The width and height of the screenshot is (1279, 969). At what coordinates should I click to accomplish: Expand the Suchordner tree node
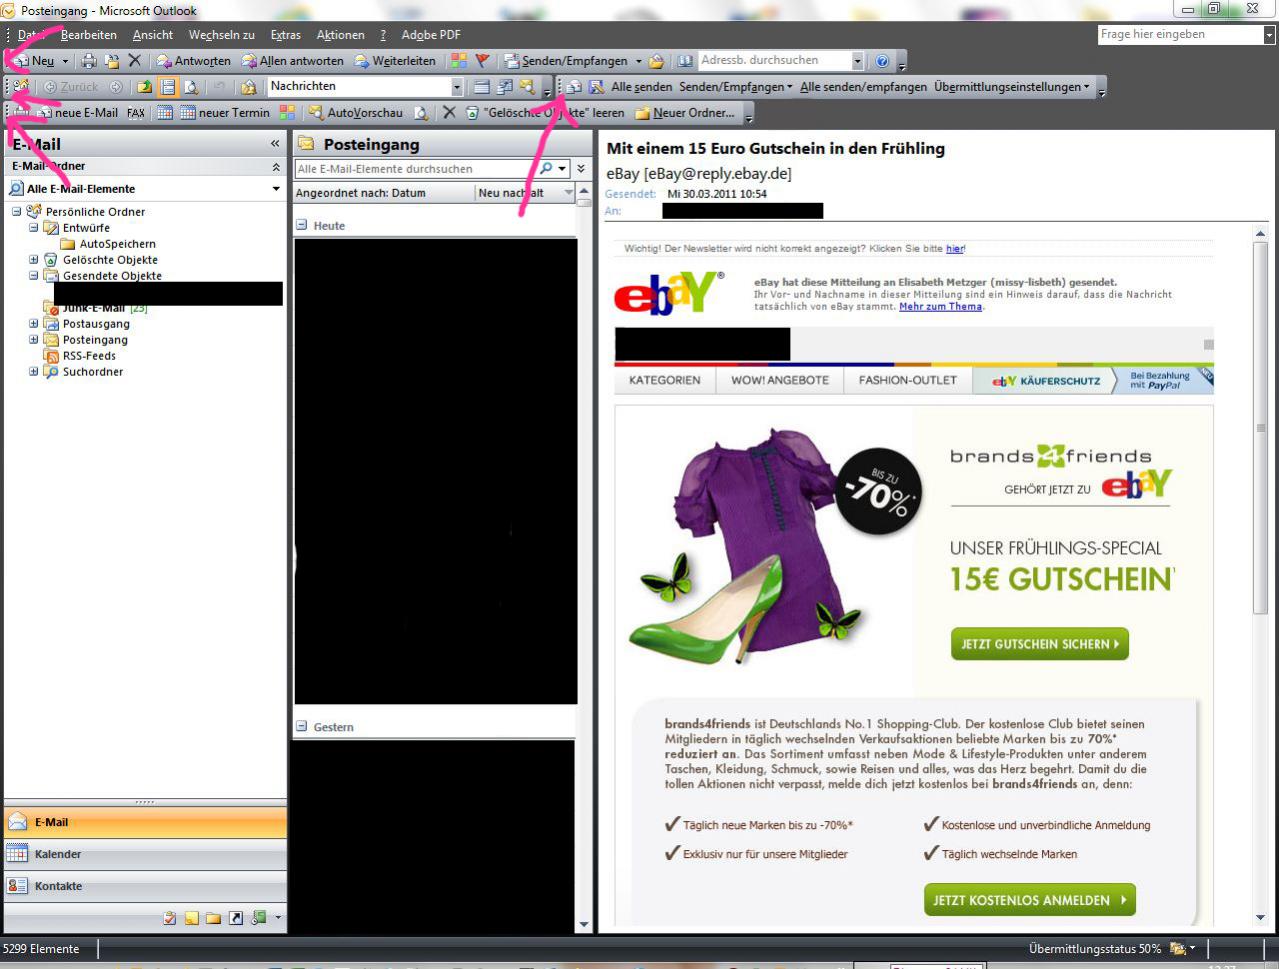(x=33, y=372)
